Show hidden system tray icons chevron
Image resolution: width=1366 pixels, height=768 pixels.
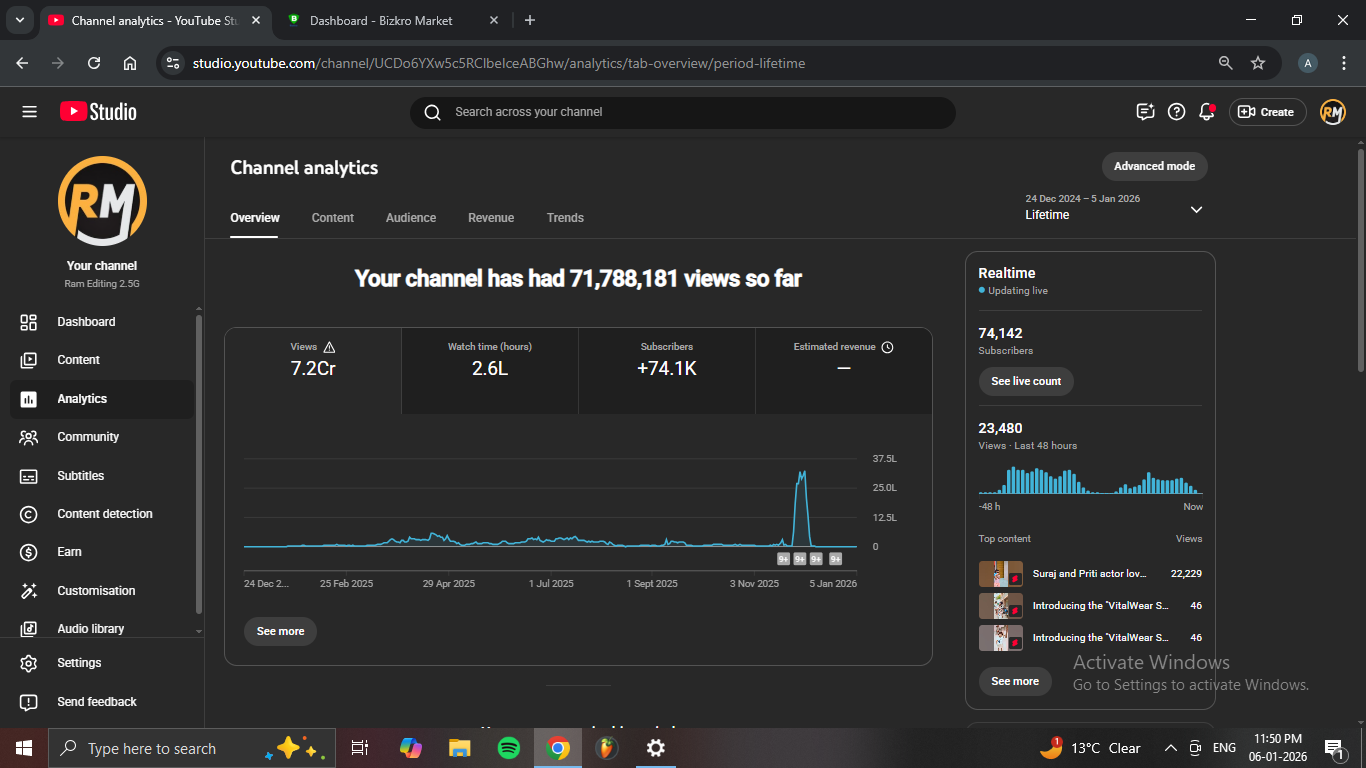(x=1170, y=748)
